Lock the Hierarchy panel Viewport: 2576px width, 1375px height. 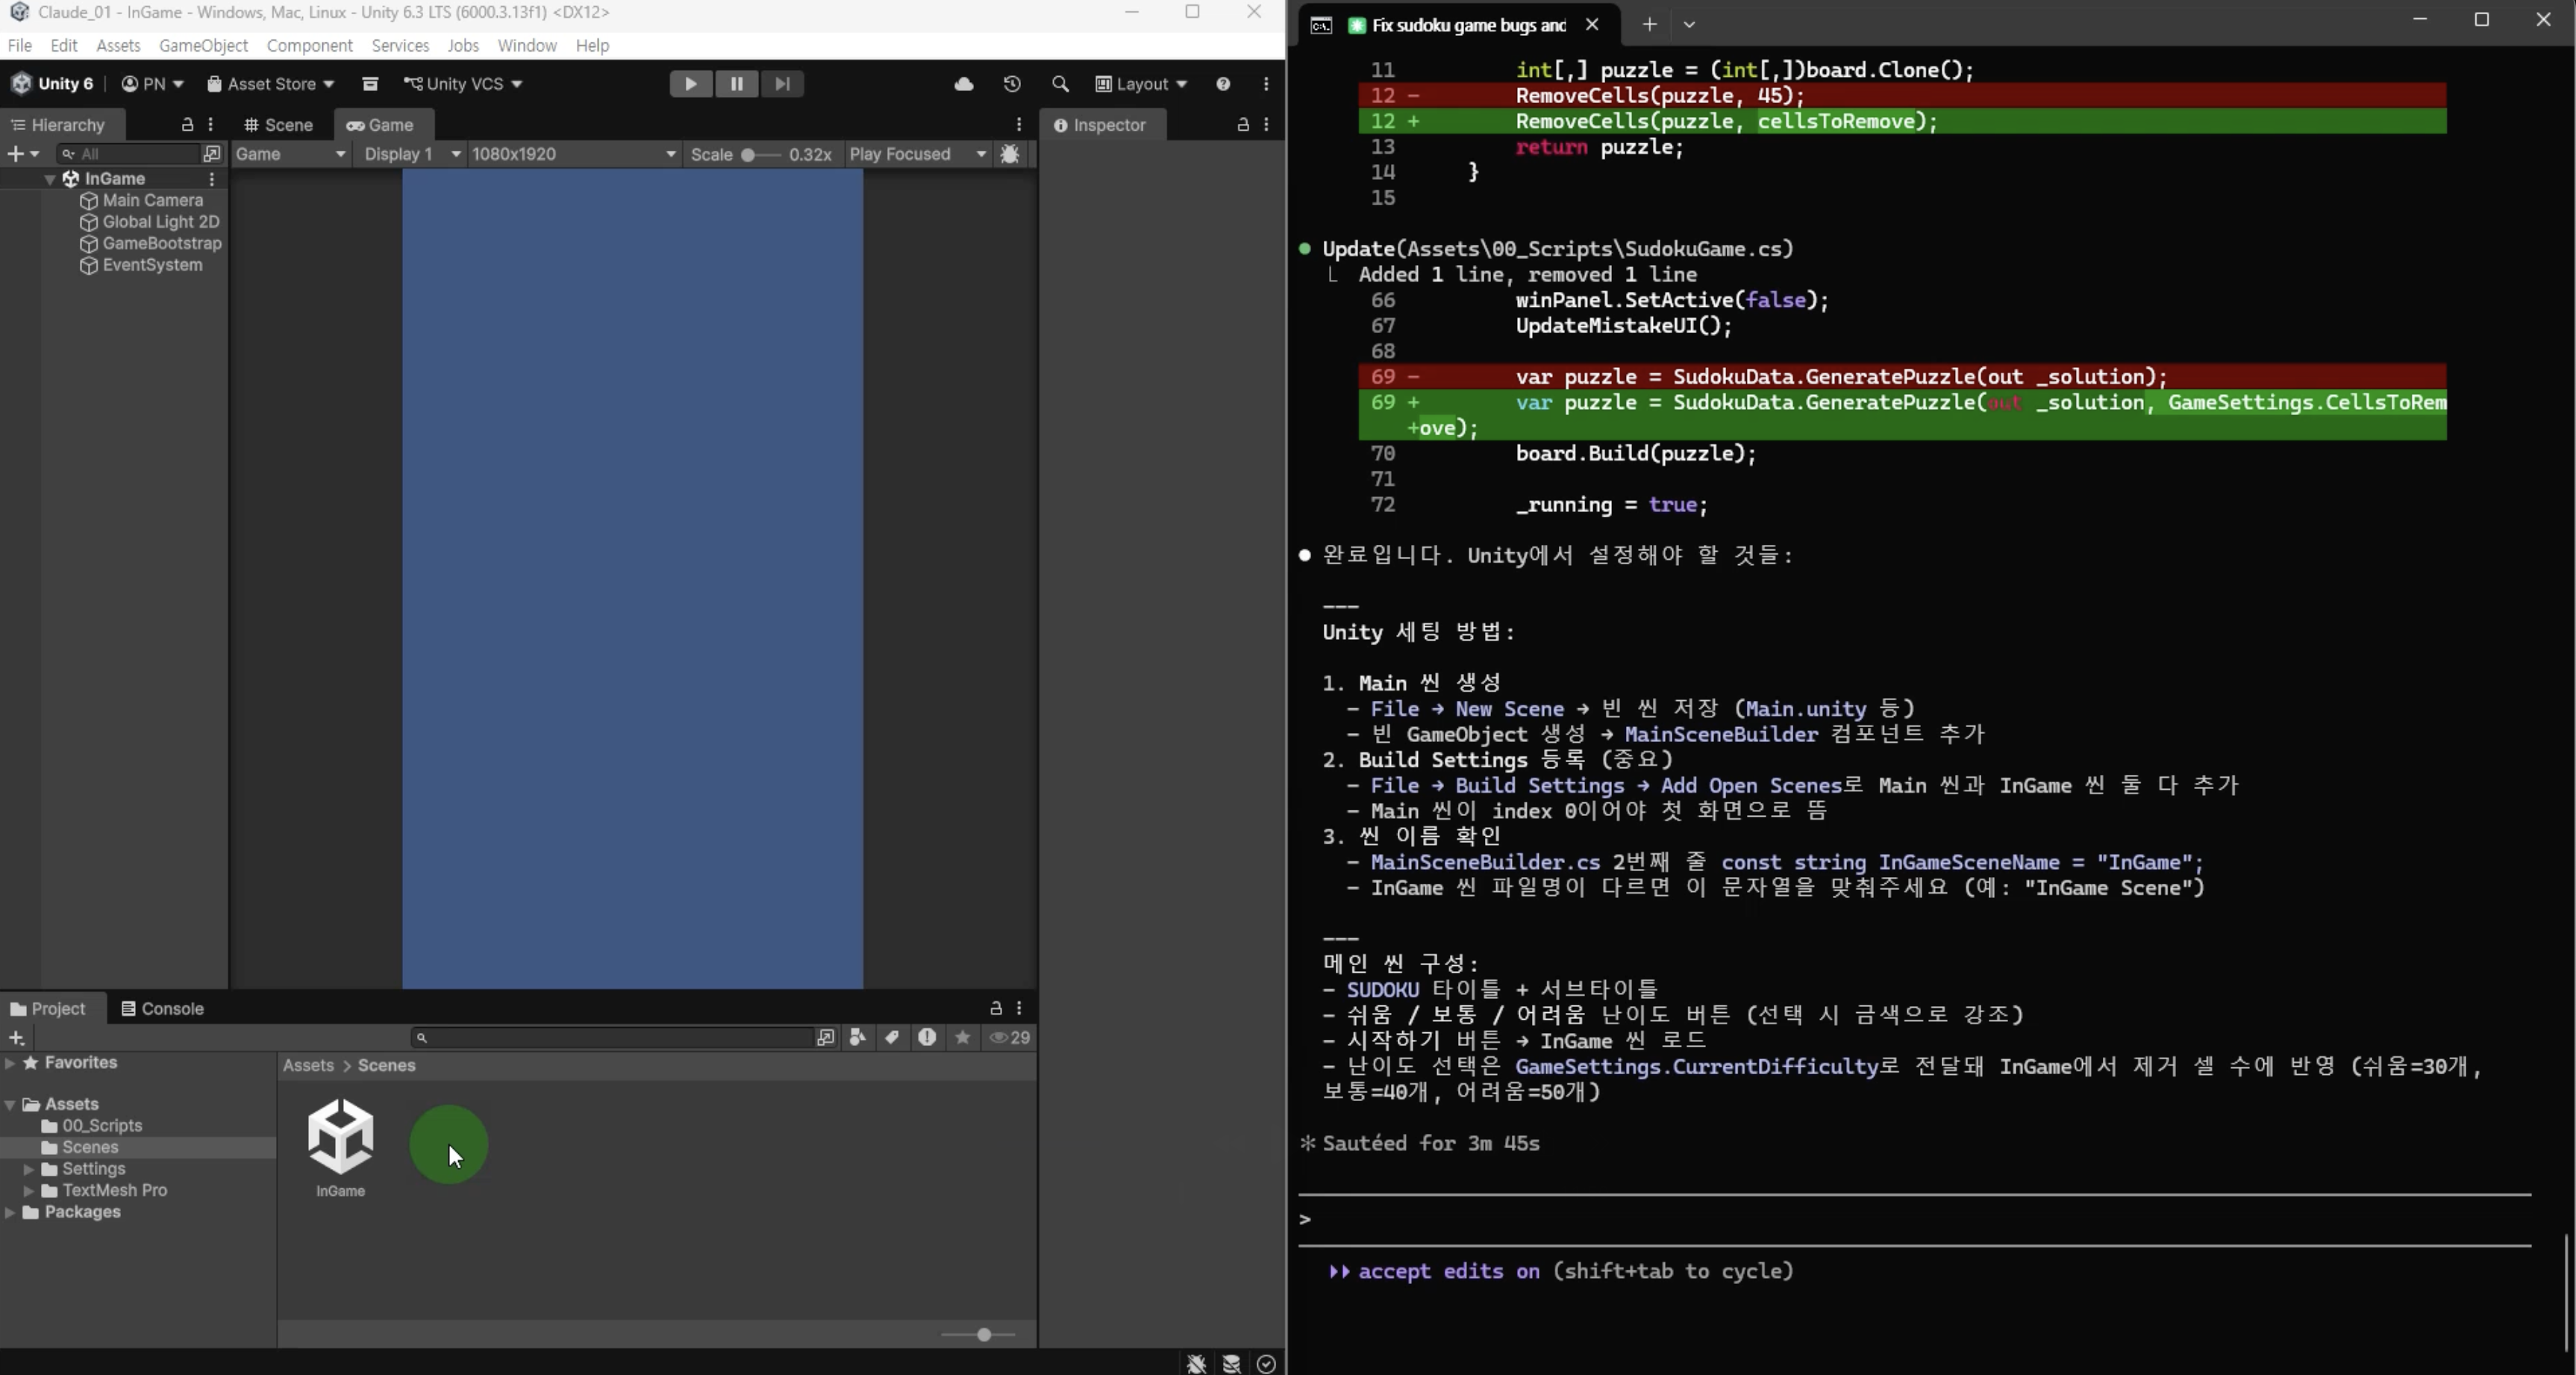coord(187,125)
